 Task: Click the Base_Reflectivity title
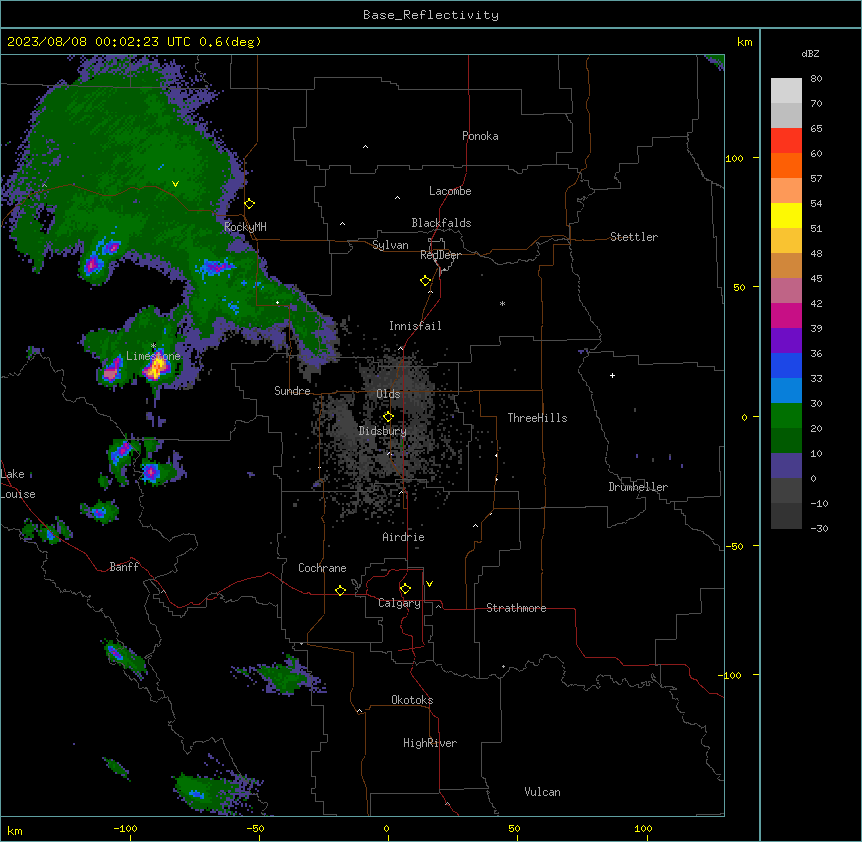tap(431, 15)
